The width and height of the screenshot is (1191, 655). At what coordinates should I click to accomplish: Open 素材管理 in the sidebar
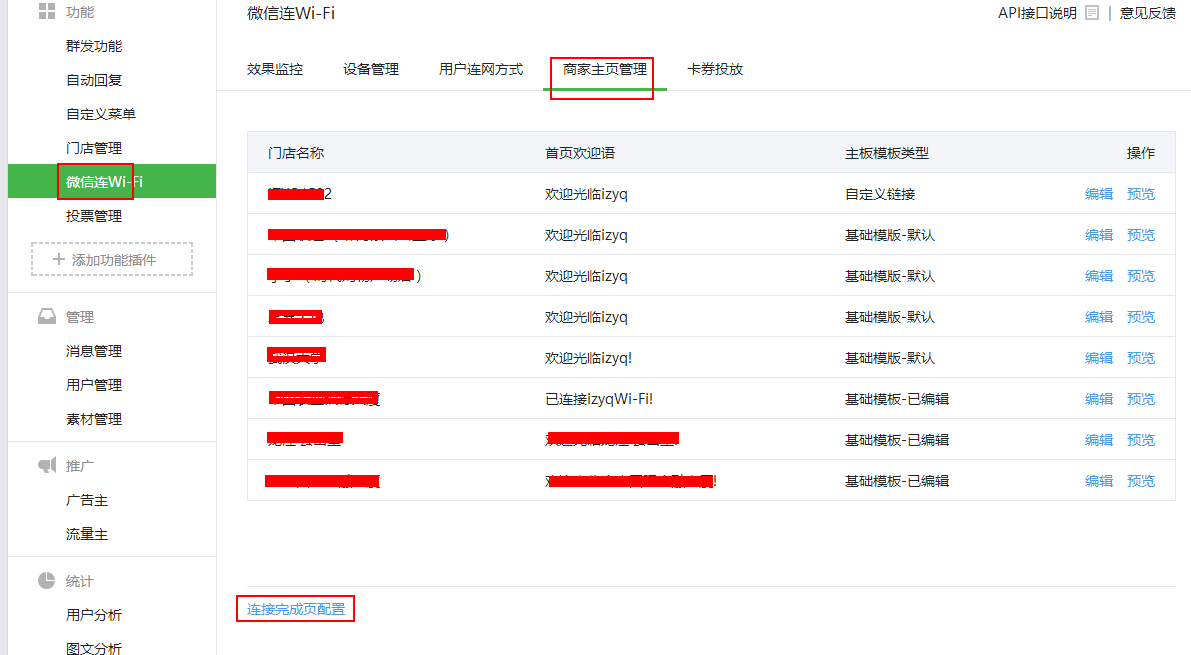(94, 419)
